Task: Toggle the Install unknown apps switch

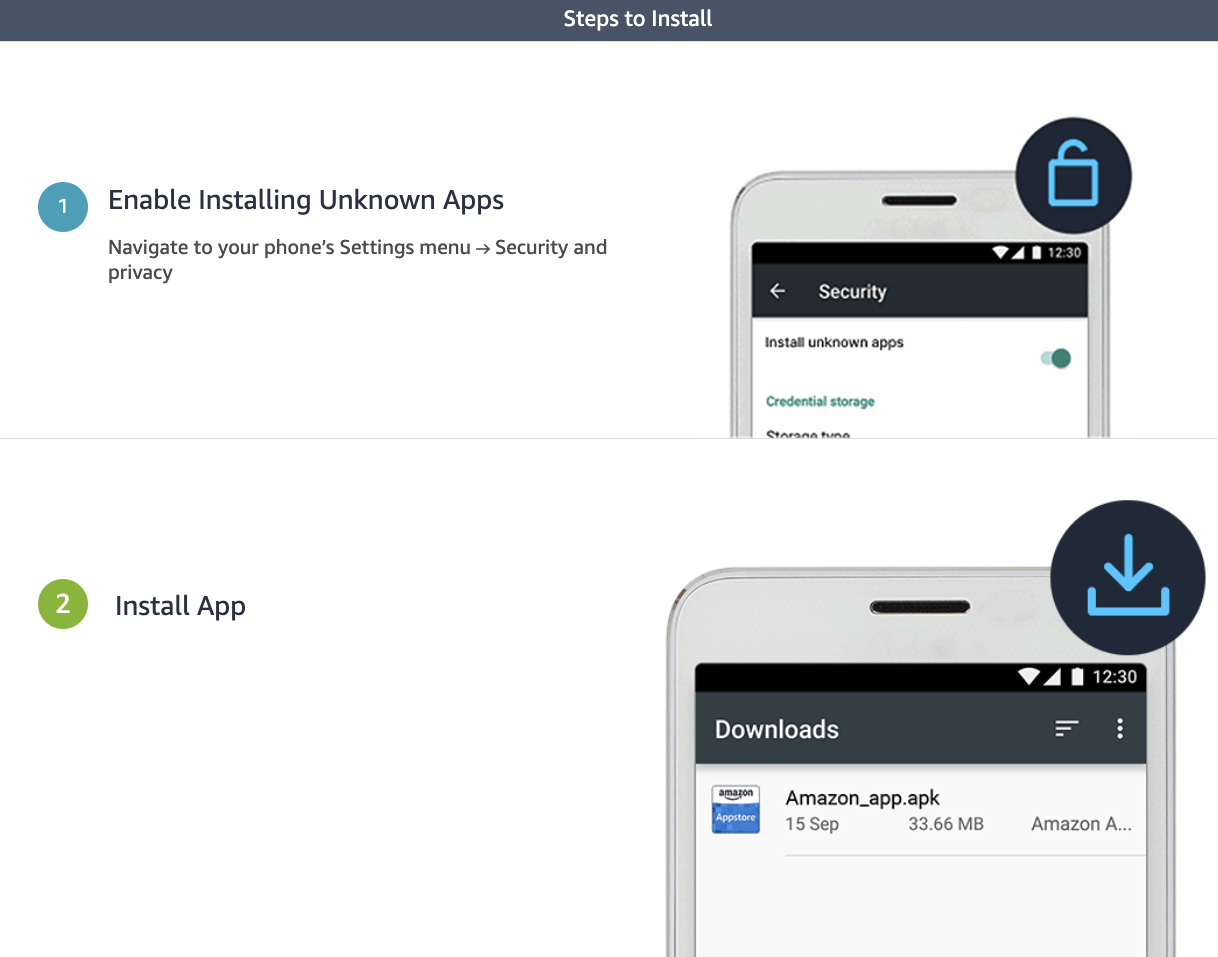Action: (x=1056, y=358)
